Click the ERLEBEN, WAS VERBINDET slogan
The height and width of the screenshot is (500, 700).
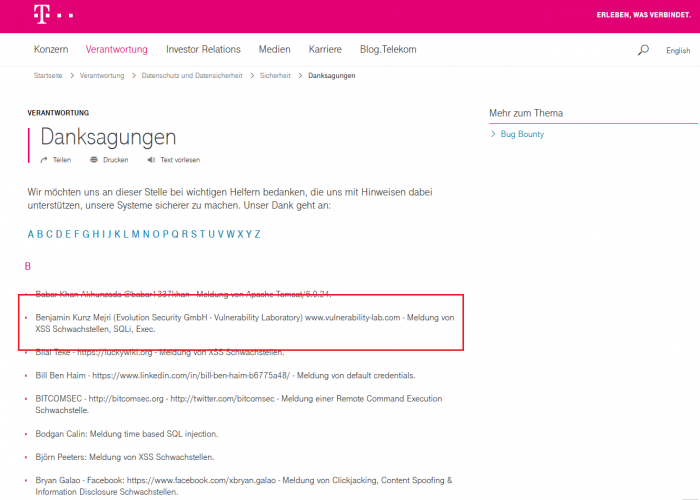pyautogui.click(x=643, y=15)
